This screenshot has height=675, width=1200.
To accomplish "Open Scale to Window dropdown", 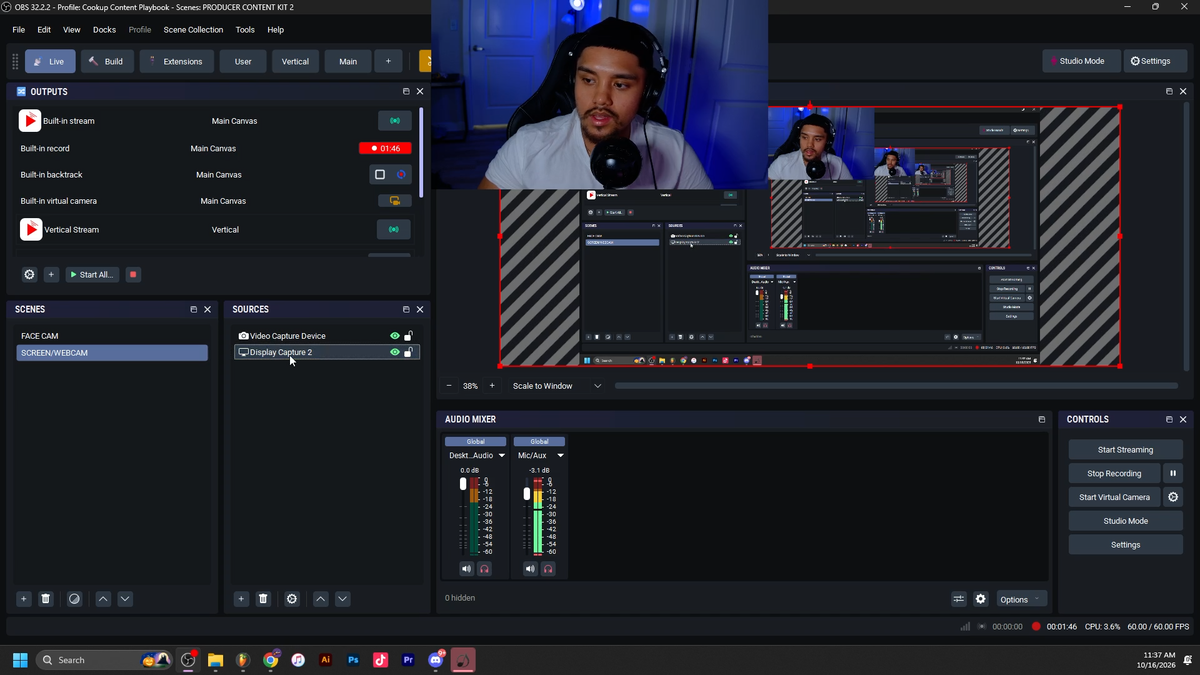I will coord(557,386).
